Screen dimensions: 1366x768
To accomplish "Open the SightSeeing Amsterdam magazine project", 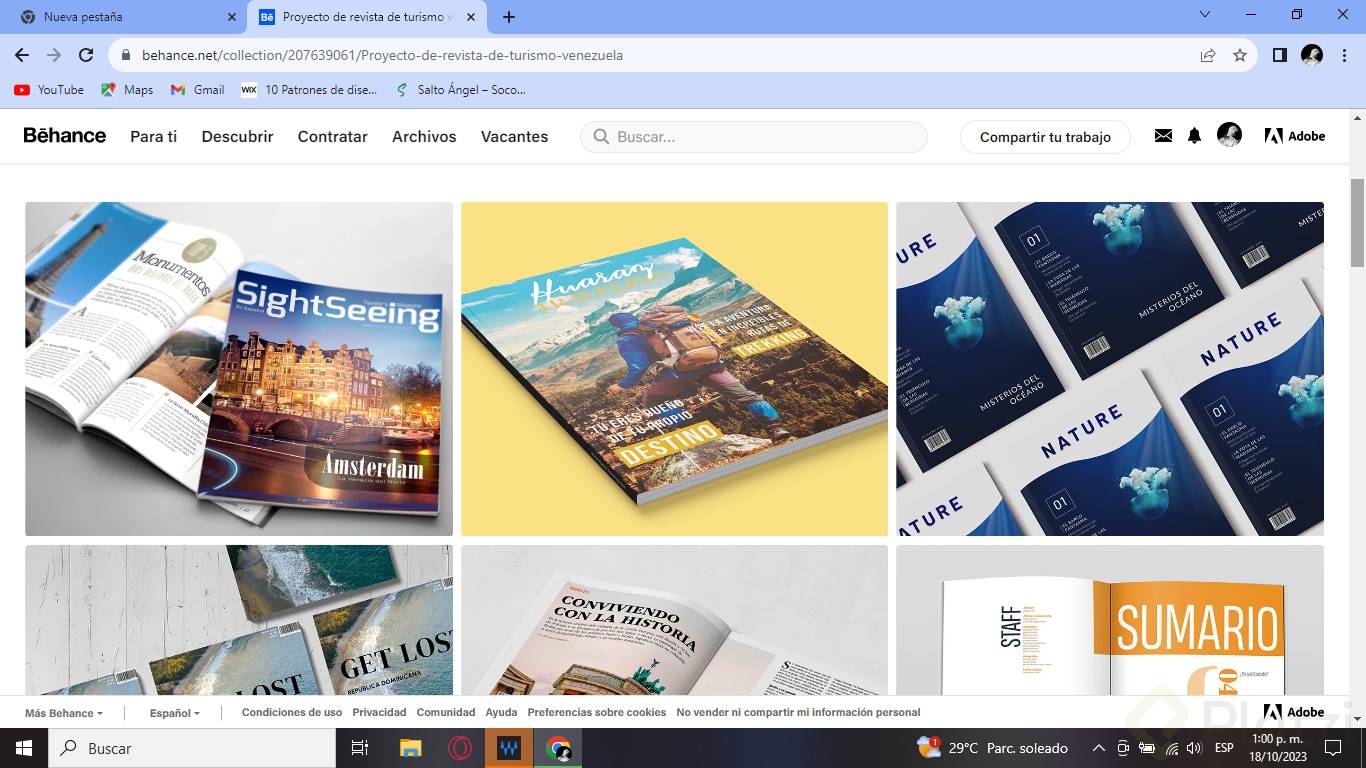I will tap(239, 369).
